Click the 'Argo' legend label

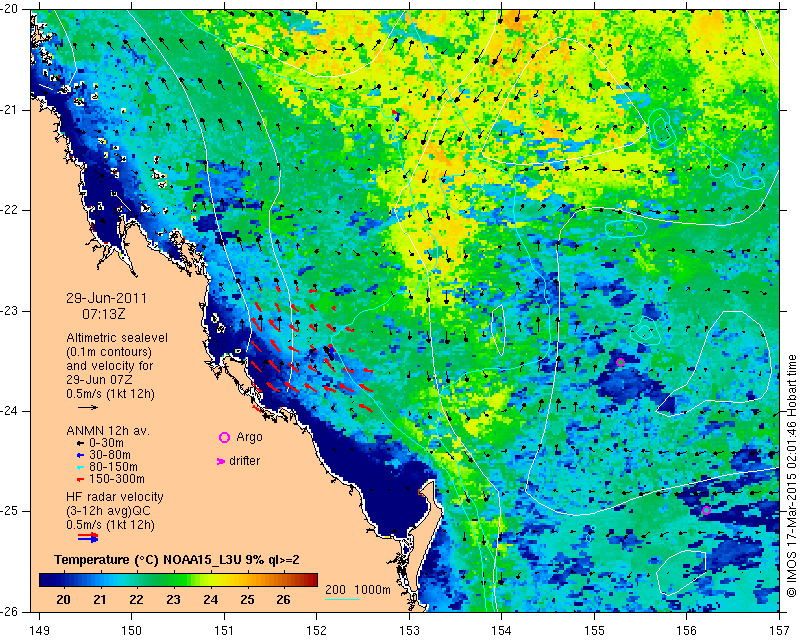[249, 437]
